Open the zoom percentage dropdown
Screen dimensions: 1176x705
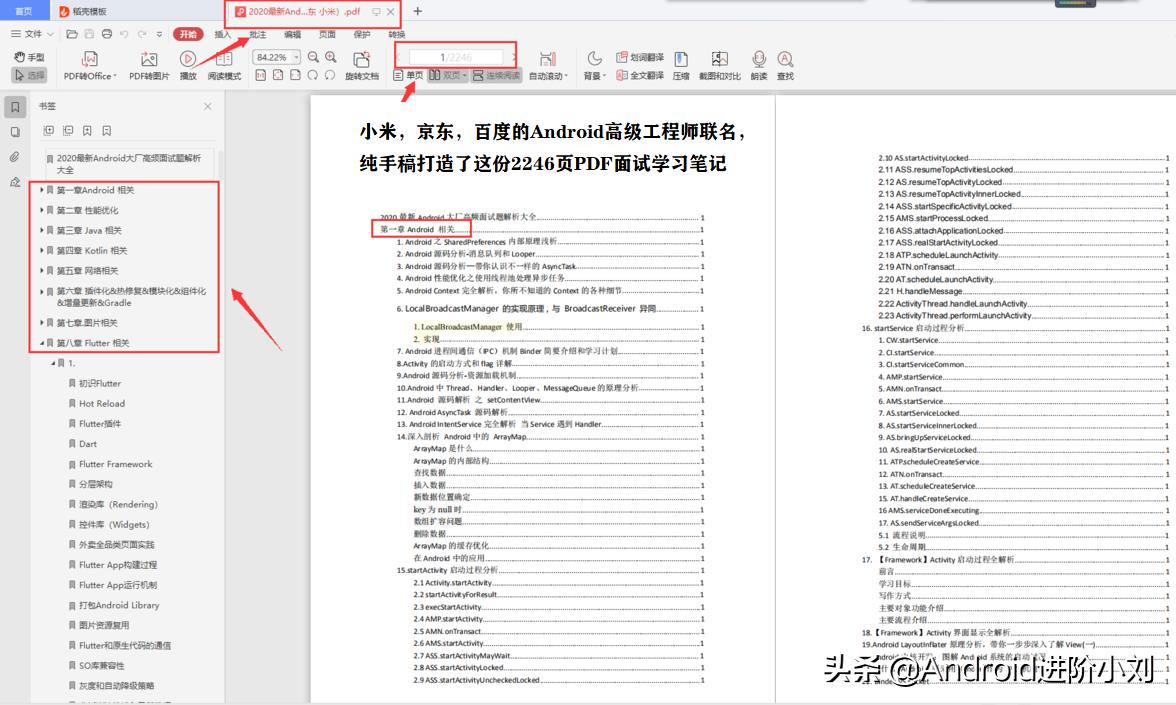(295, 56)
